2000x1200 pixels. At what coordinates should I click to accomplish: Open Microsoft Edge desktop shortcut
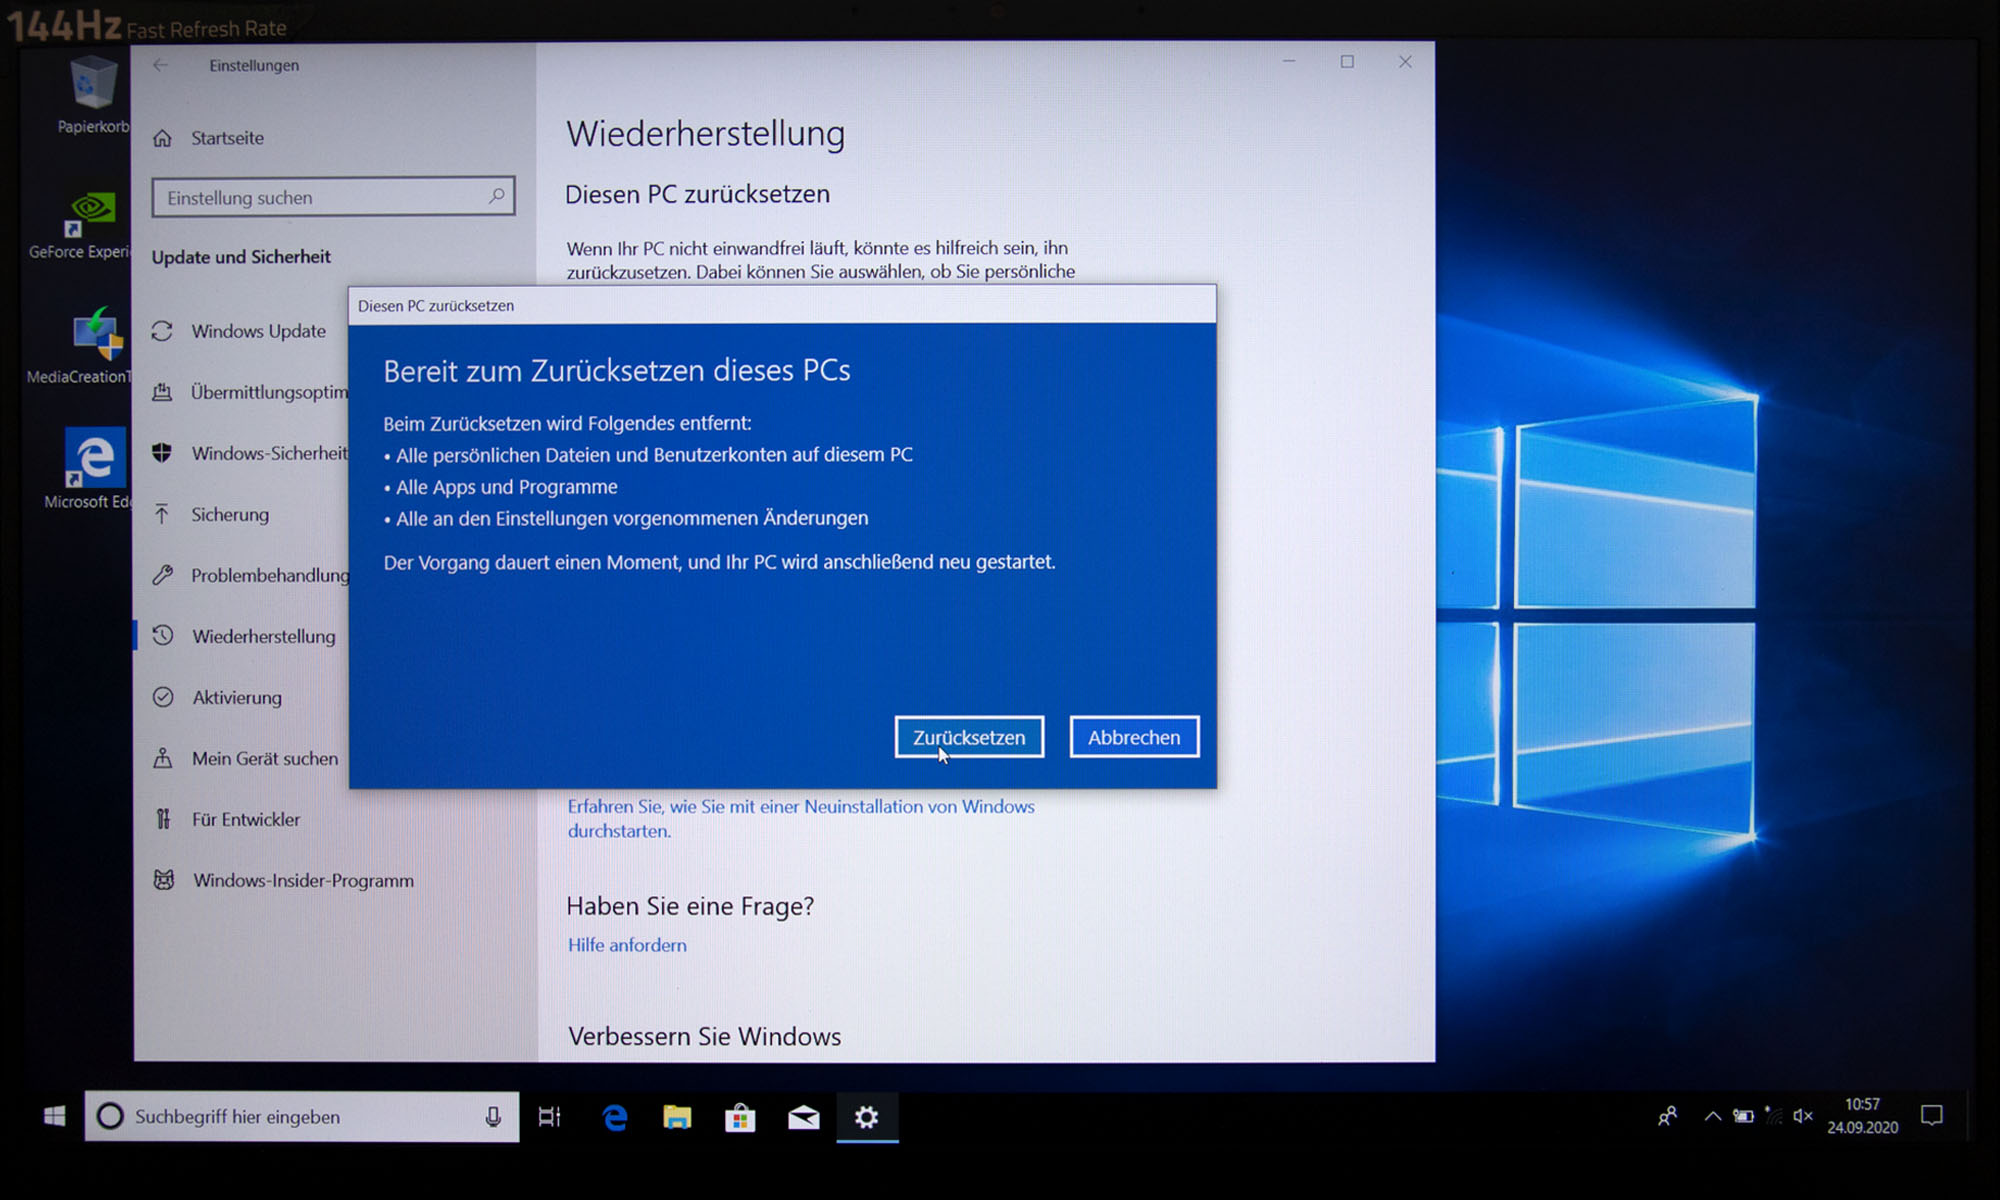click(88, 470)
